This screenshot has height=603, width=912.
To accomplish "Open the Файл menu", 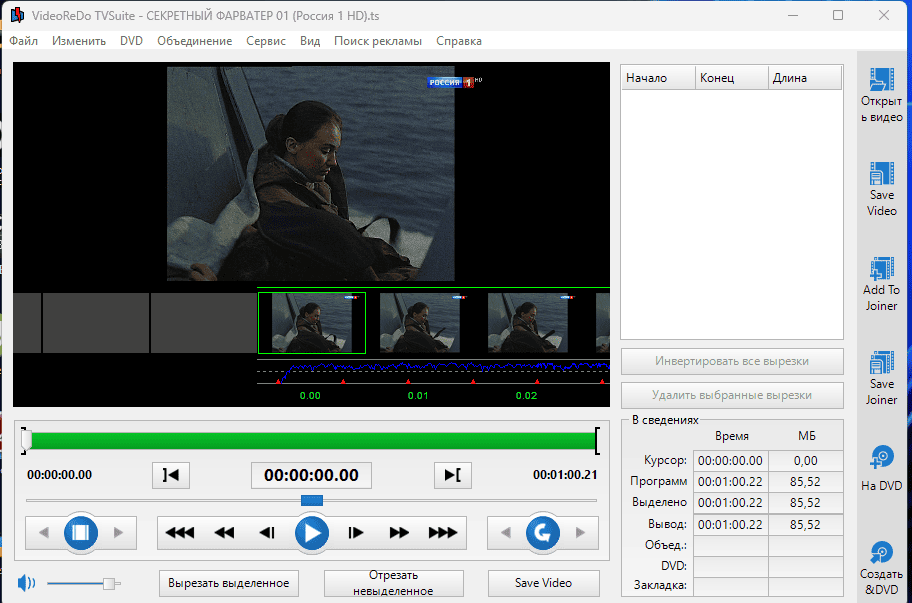I will tap(24, 41).
